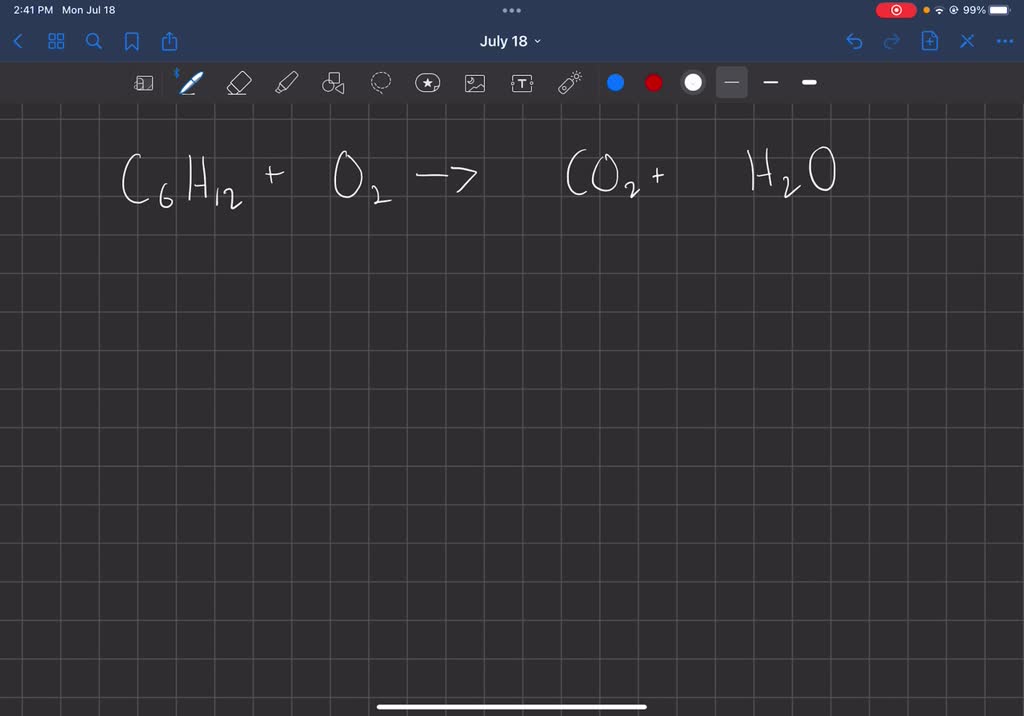Select the Eraser tool
The height and width of the screenshot is (716, 1024).
238,83
